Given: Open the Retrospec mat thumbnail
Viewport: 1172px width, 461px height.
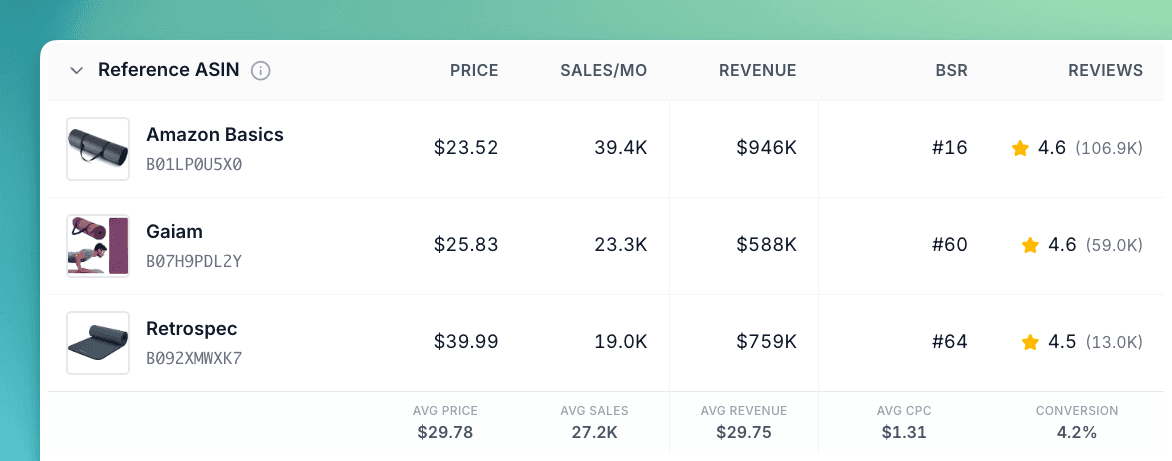Looking at the screenshot, I should point(98,343).
